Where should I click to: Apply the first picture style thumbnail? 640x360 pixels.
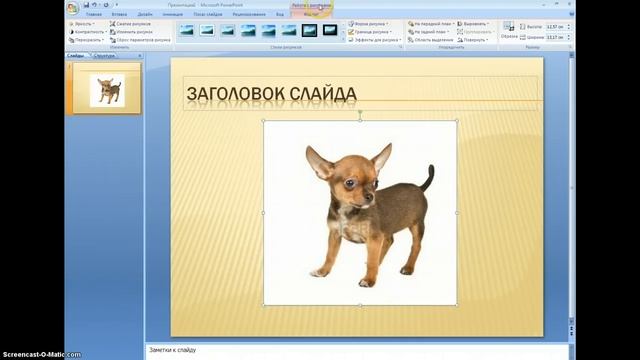point(187,30)
